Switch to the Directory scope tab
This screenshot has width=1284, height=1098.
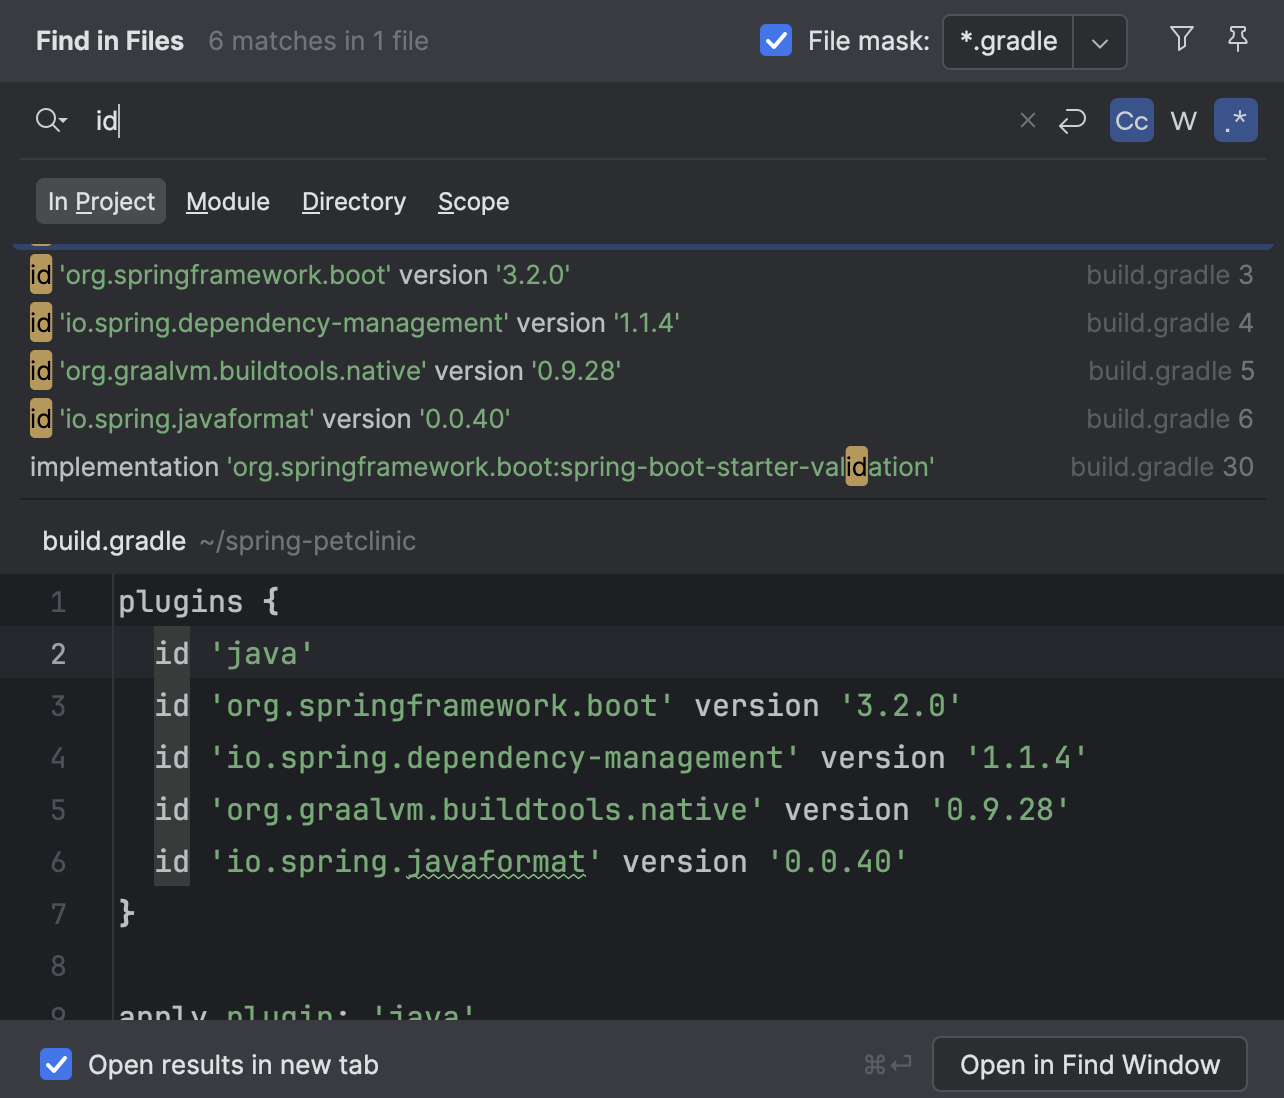354,202
